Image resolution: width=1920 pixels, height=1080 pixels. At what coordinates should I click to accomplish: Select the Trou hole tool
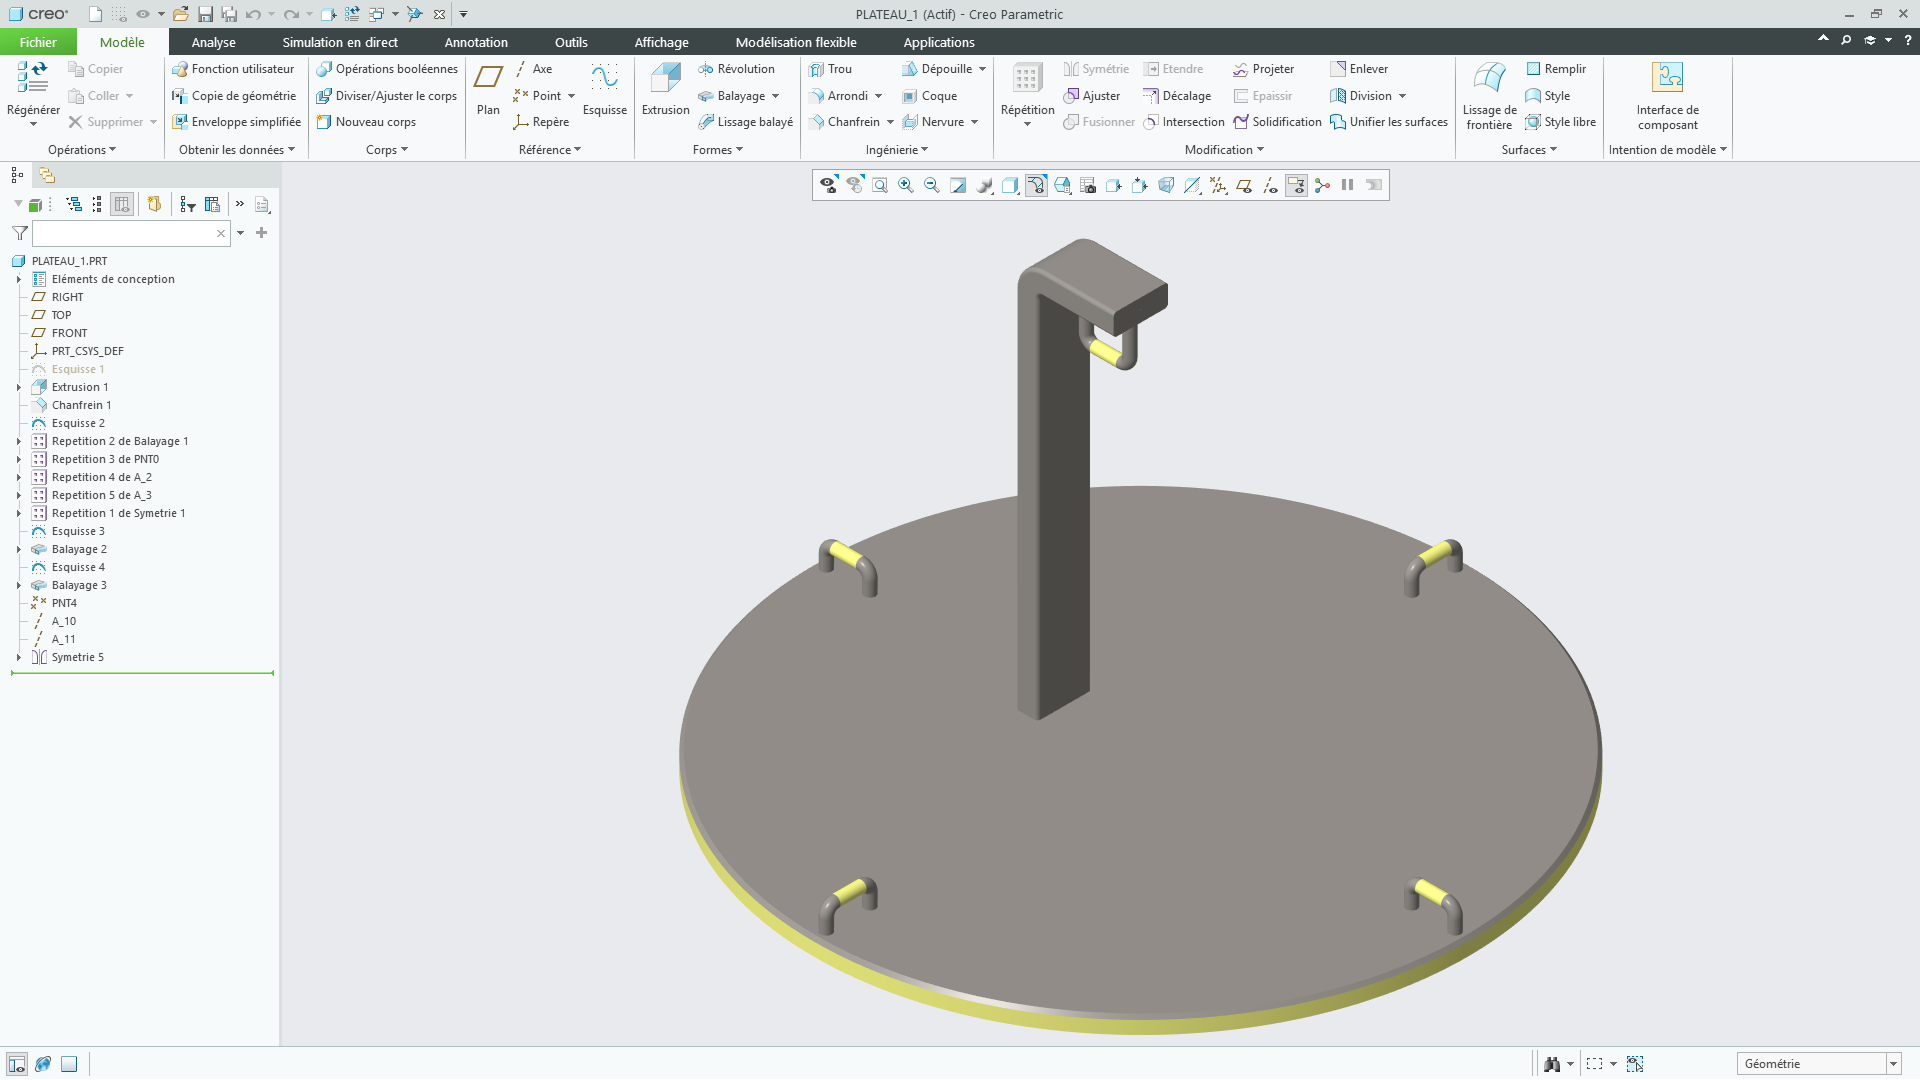coord(830,69)
